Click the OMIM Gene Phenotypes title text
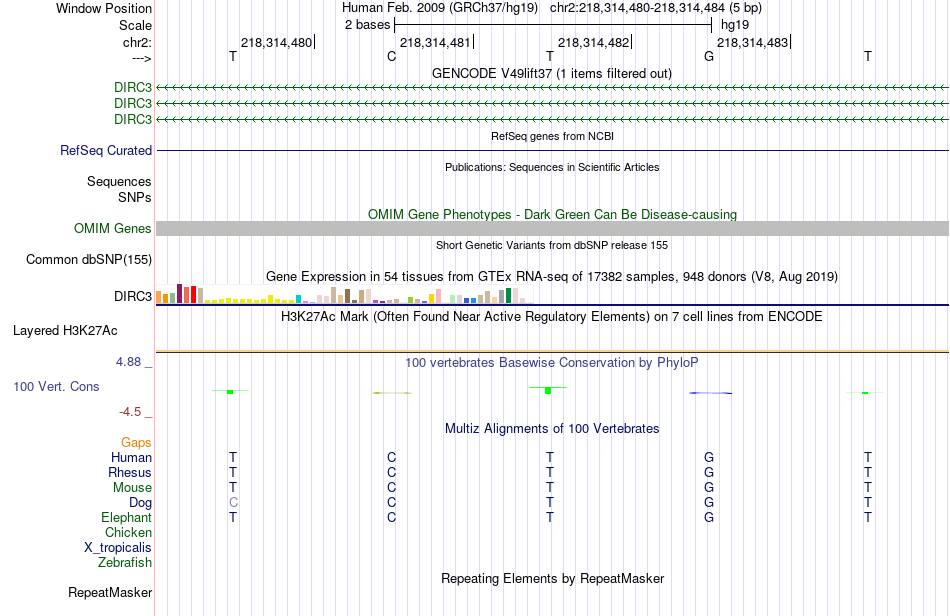 click(552, 214)
